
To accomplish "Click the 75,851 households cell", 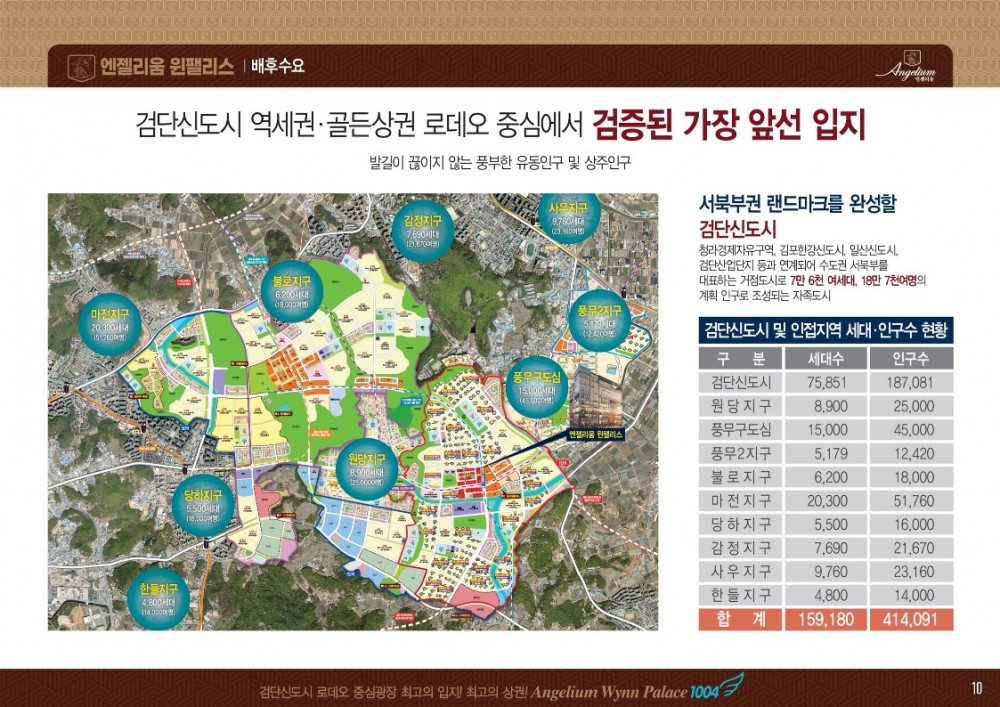I will pyautogui.click(x=826, y=383).
